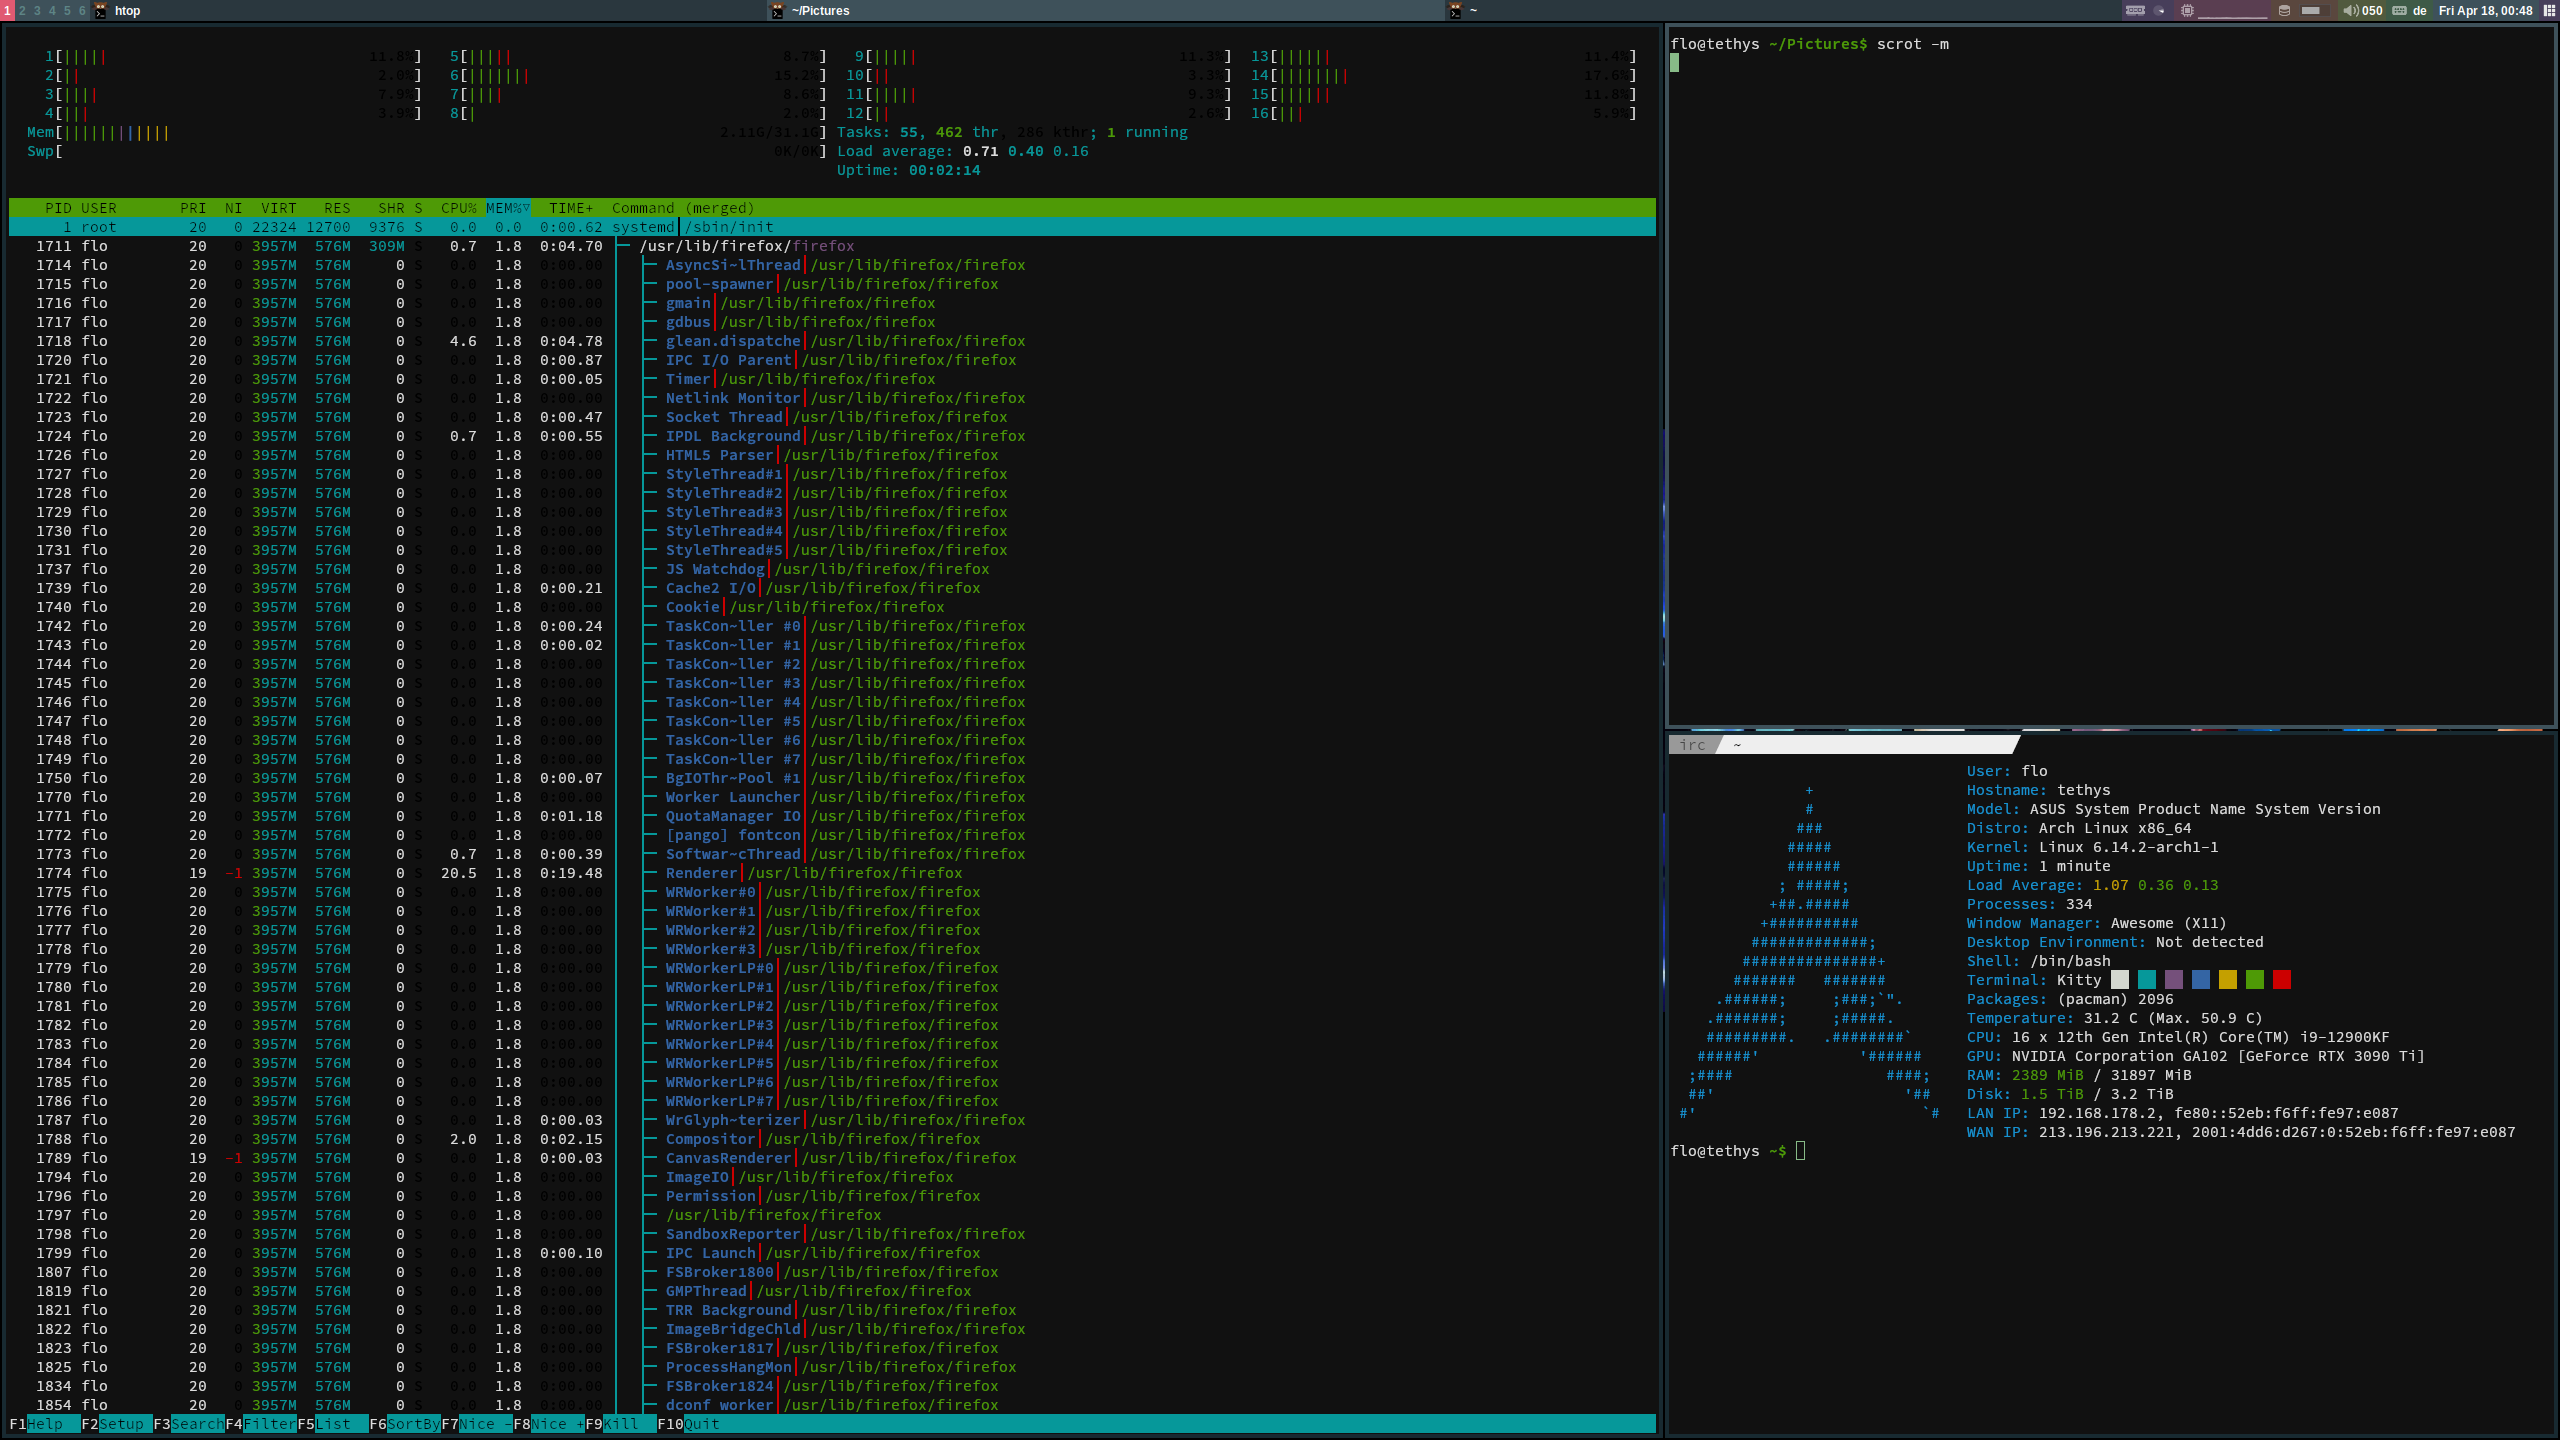Switch to workspace tag 2
This screenshot has height=1440, width=2560.
[22, 10]
